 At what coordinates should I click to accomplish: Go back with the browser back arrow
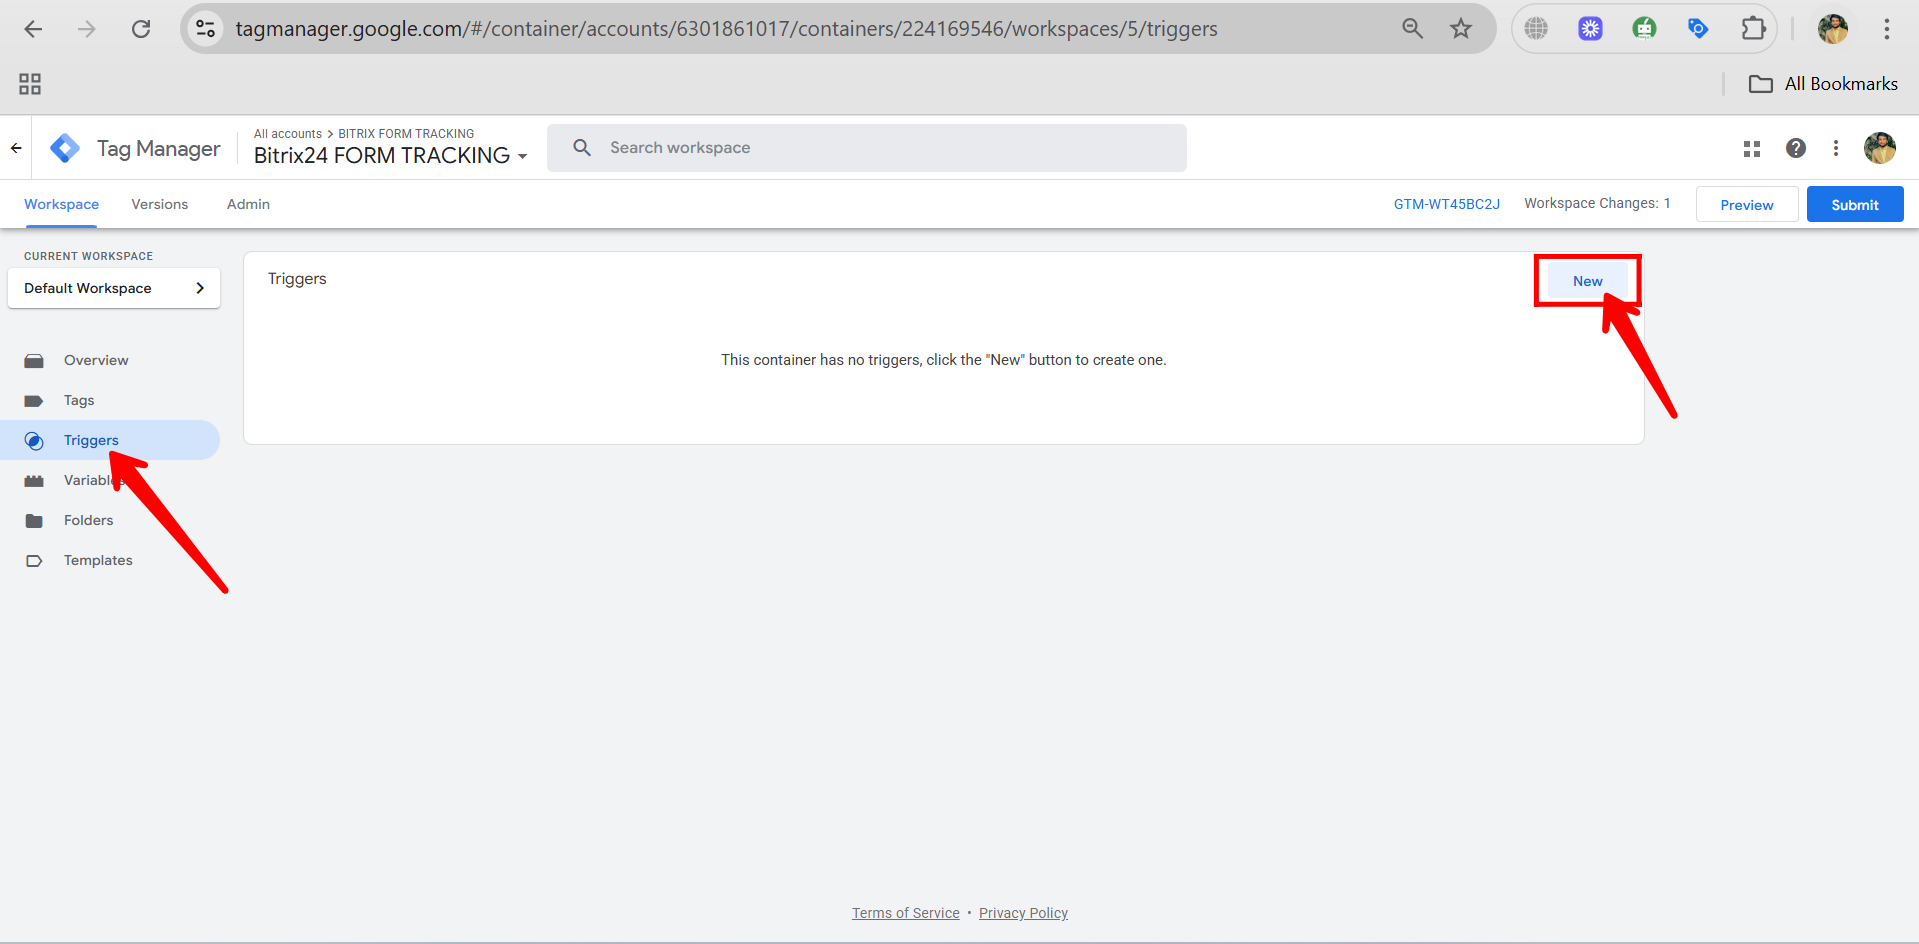[33, 29]
